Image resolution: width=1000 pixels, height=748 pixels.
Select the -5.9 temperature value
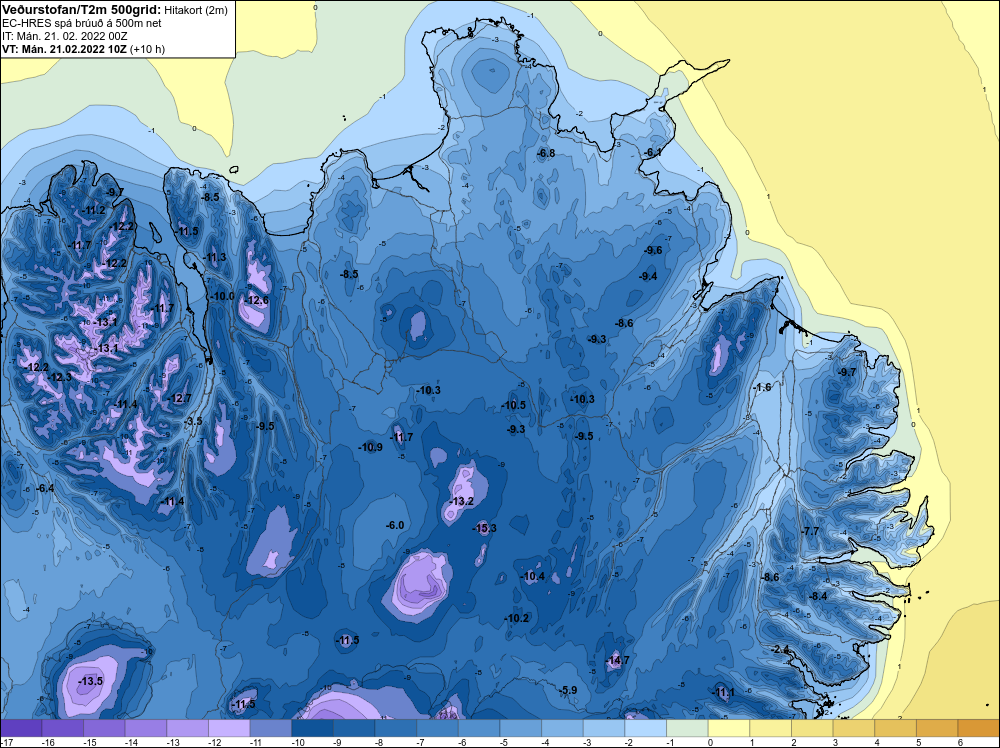coord(568,690)
